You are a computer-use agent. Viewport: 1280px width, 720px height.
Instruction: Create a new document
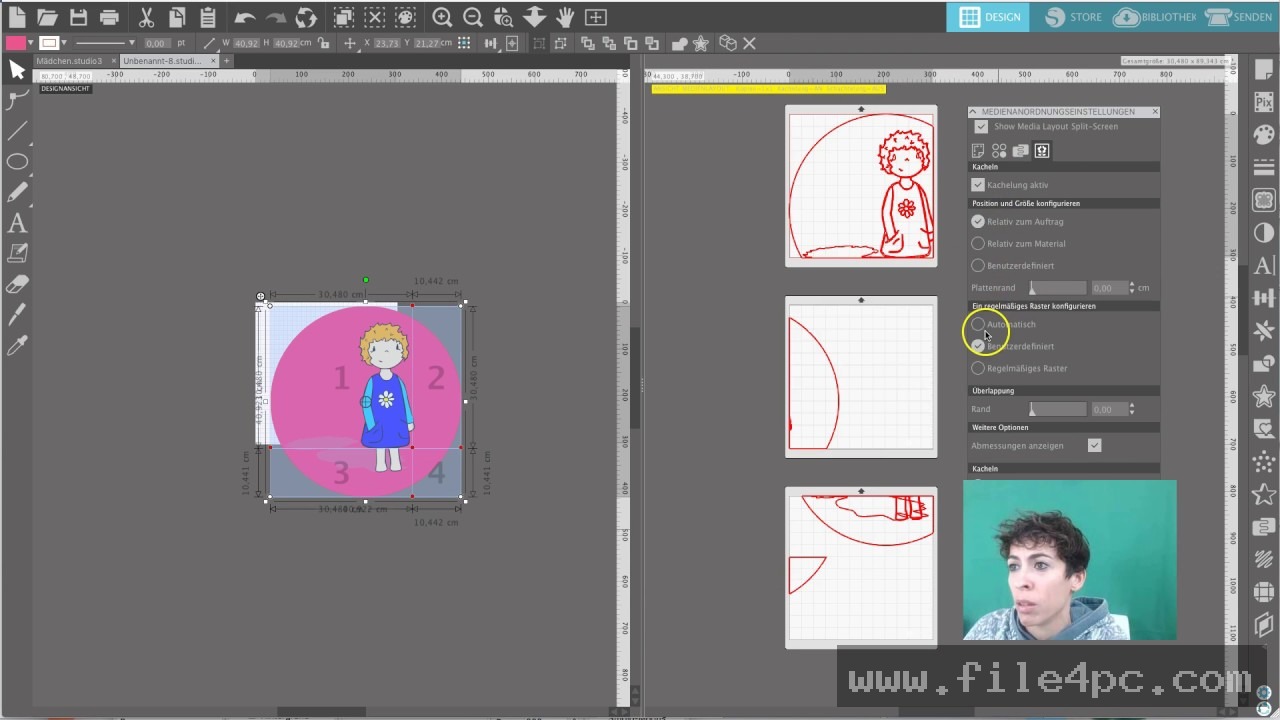pos(17,17)
